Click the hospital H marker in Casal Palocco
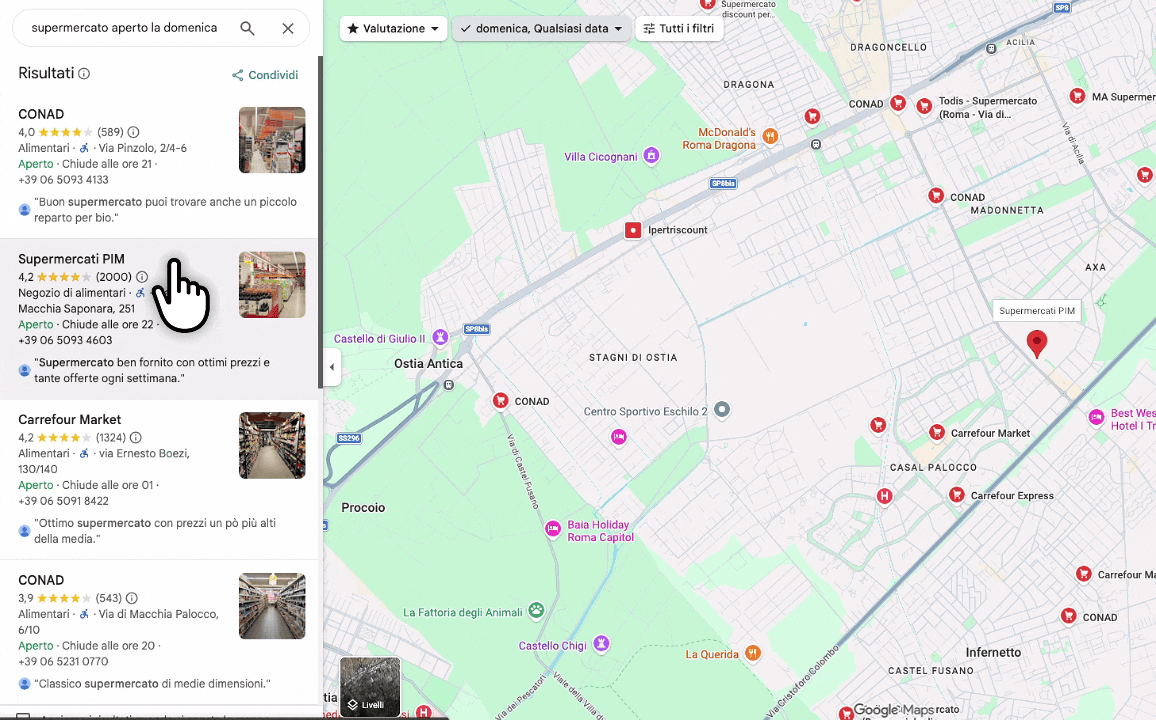 point(884,496)
